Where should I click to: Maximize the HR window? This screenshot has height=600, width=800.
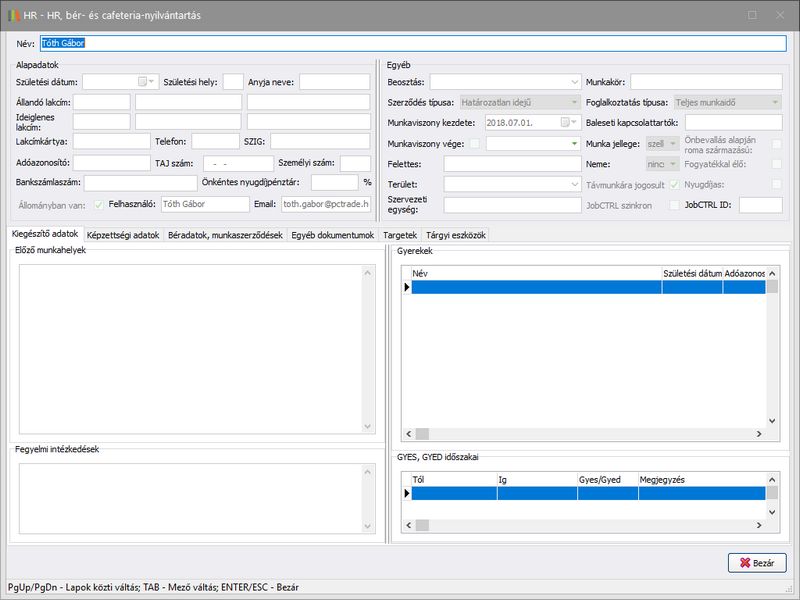752,15
